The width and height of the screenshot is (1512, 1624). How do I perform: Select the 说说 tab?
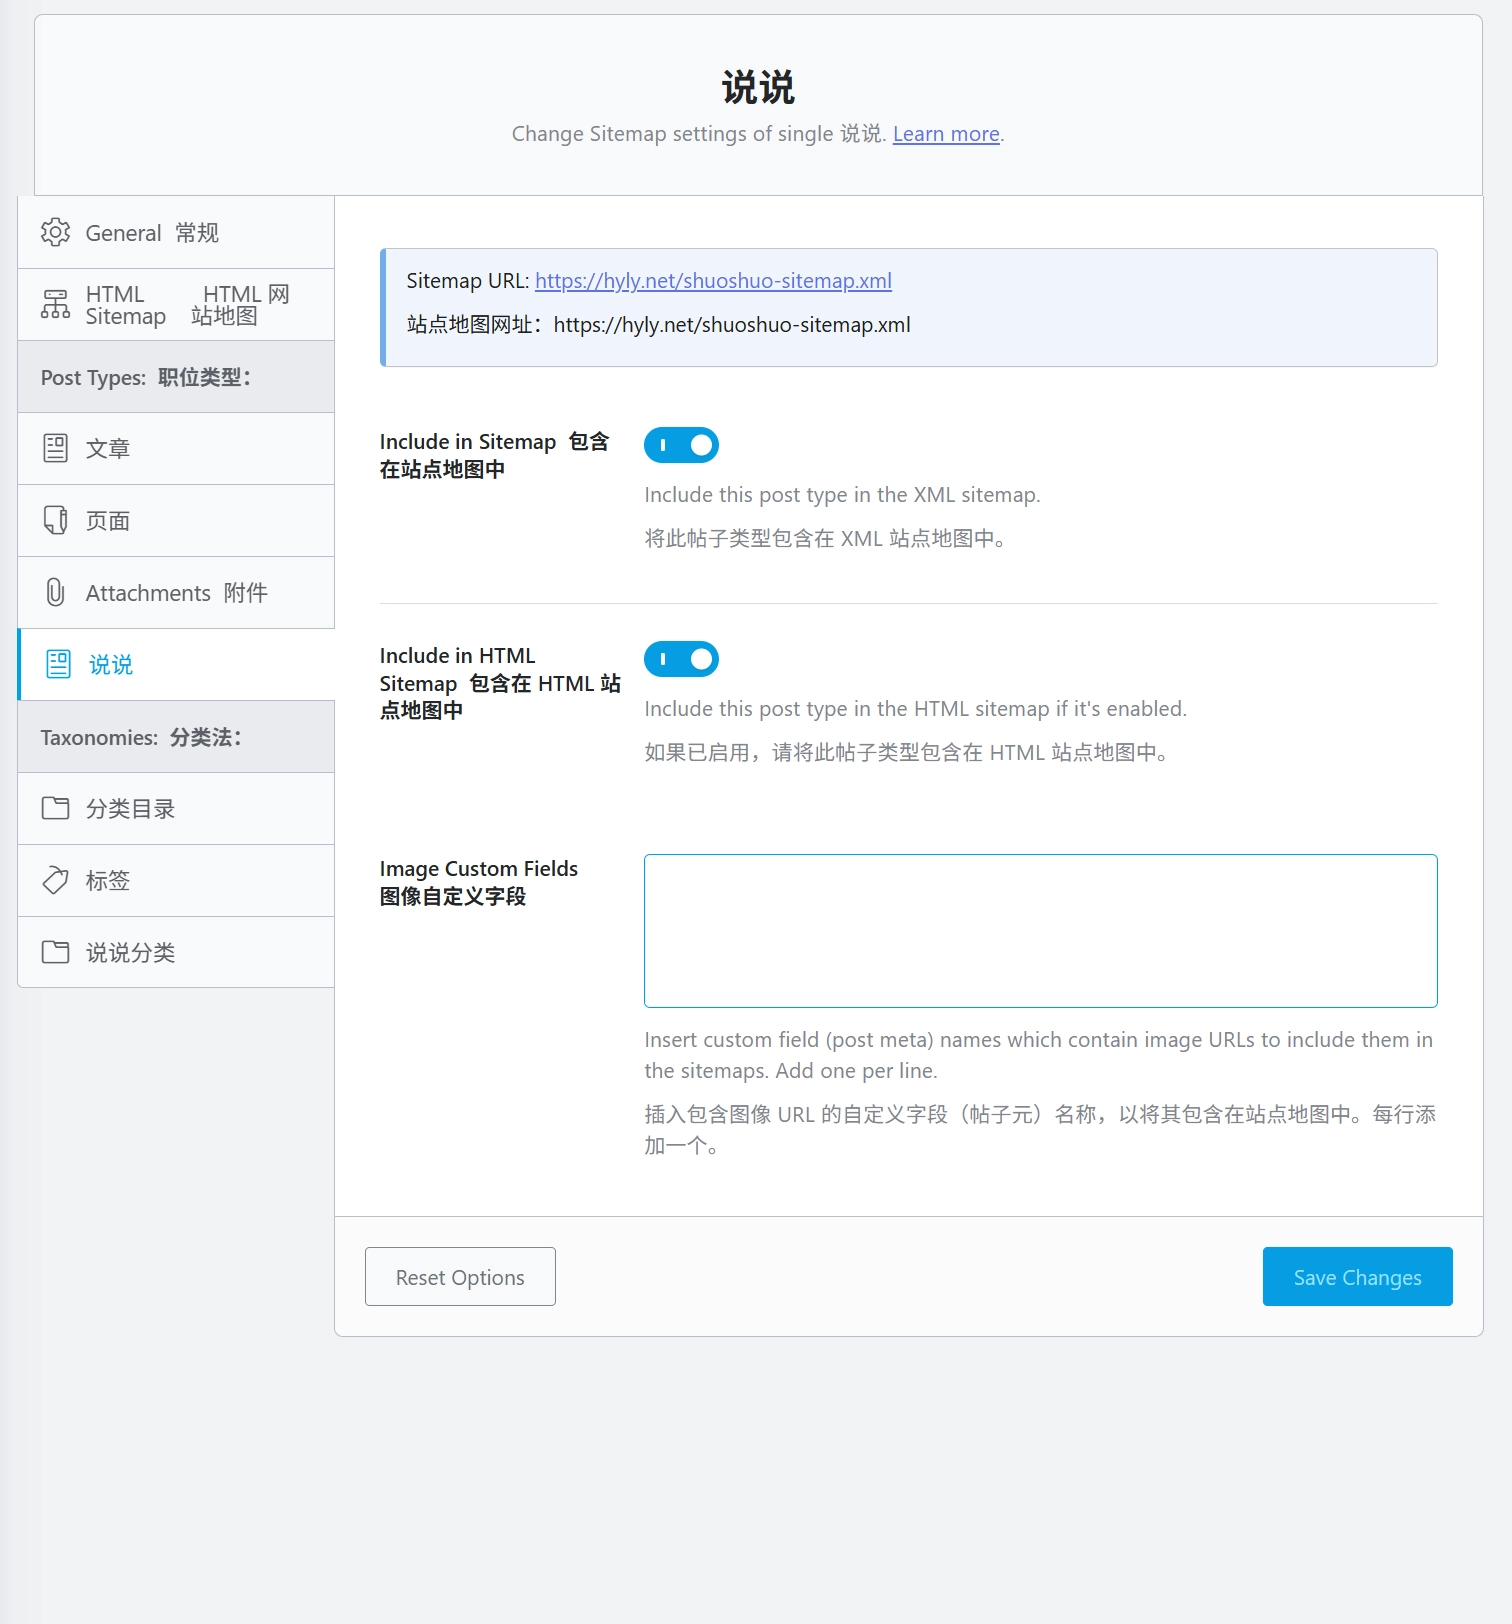point(176,664)
